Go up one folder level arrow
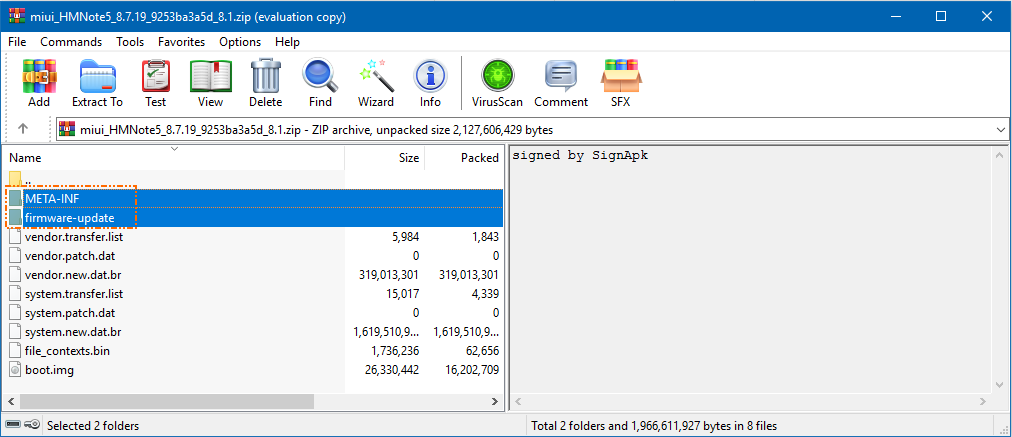The height and width of the screenshot is (437, 1012). click(23, 129)
